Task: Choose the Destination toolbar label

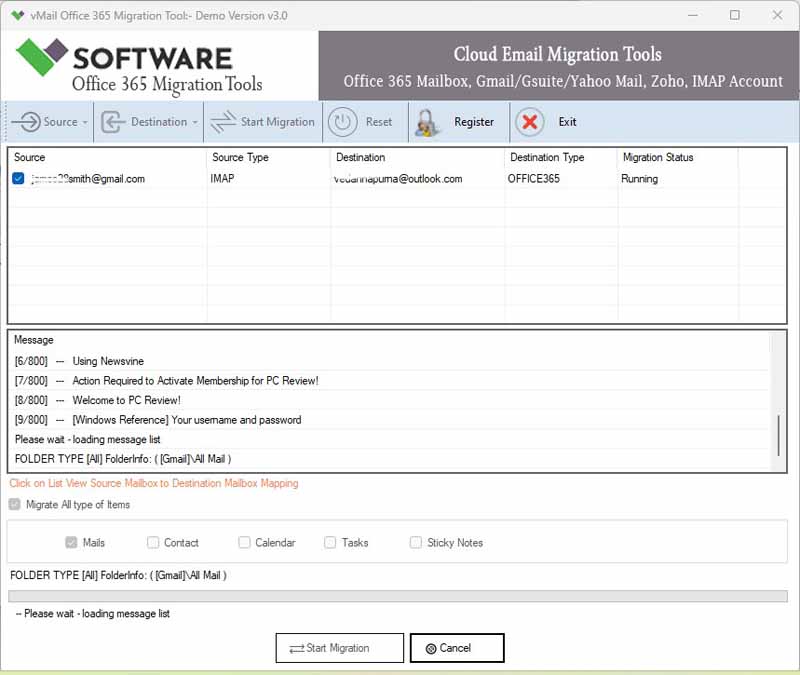Action: (159, 122)
